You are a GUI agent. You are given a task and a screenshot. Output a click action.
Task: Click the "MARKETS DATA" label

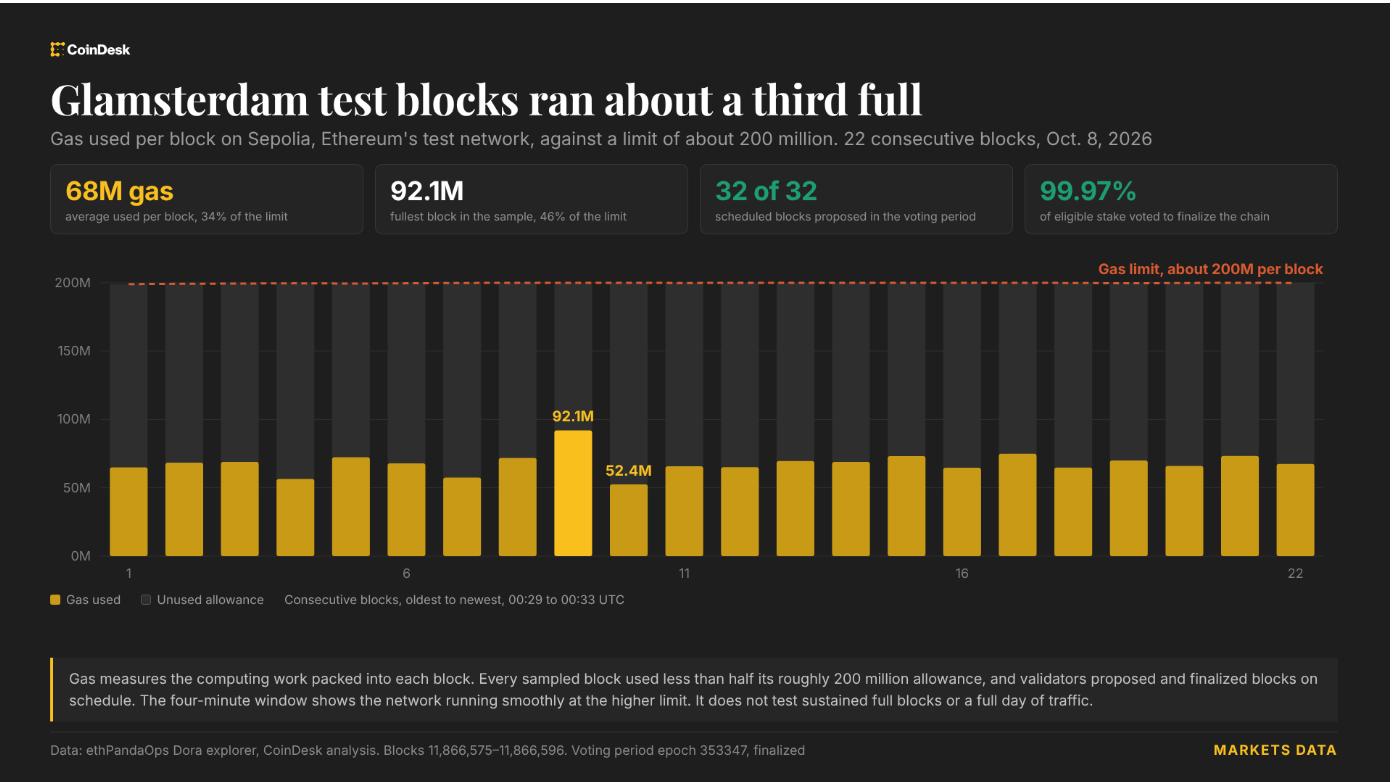pos(1275,750)
